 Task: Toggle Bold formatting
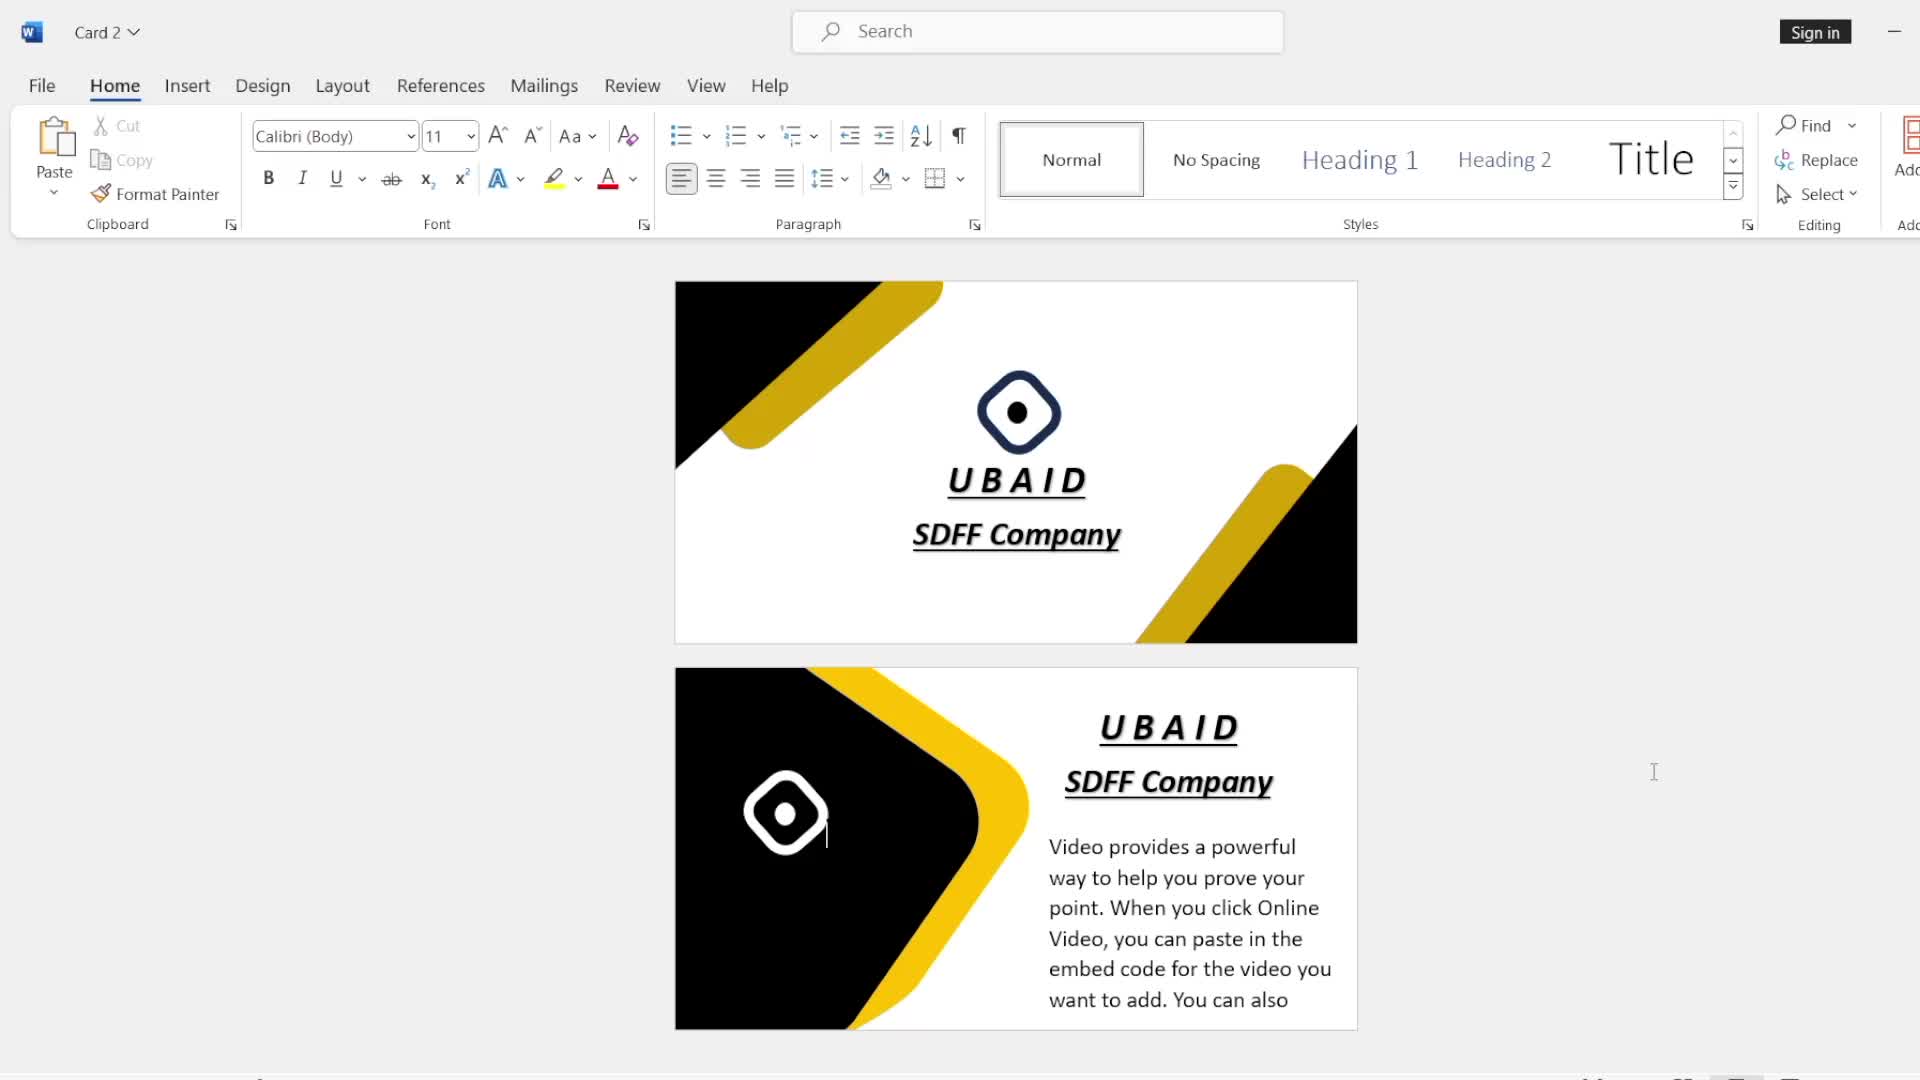click(268, 179)
